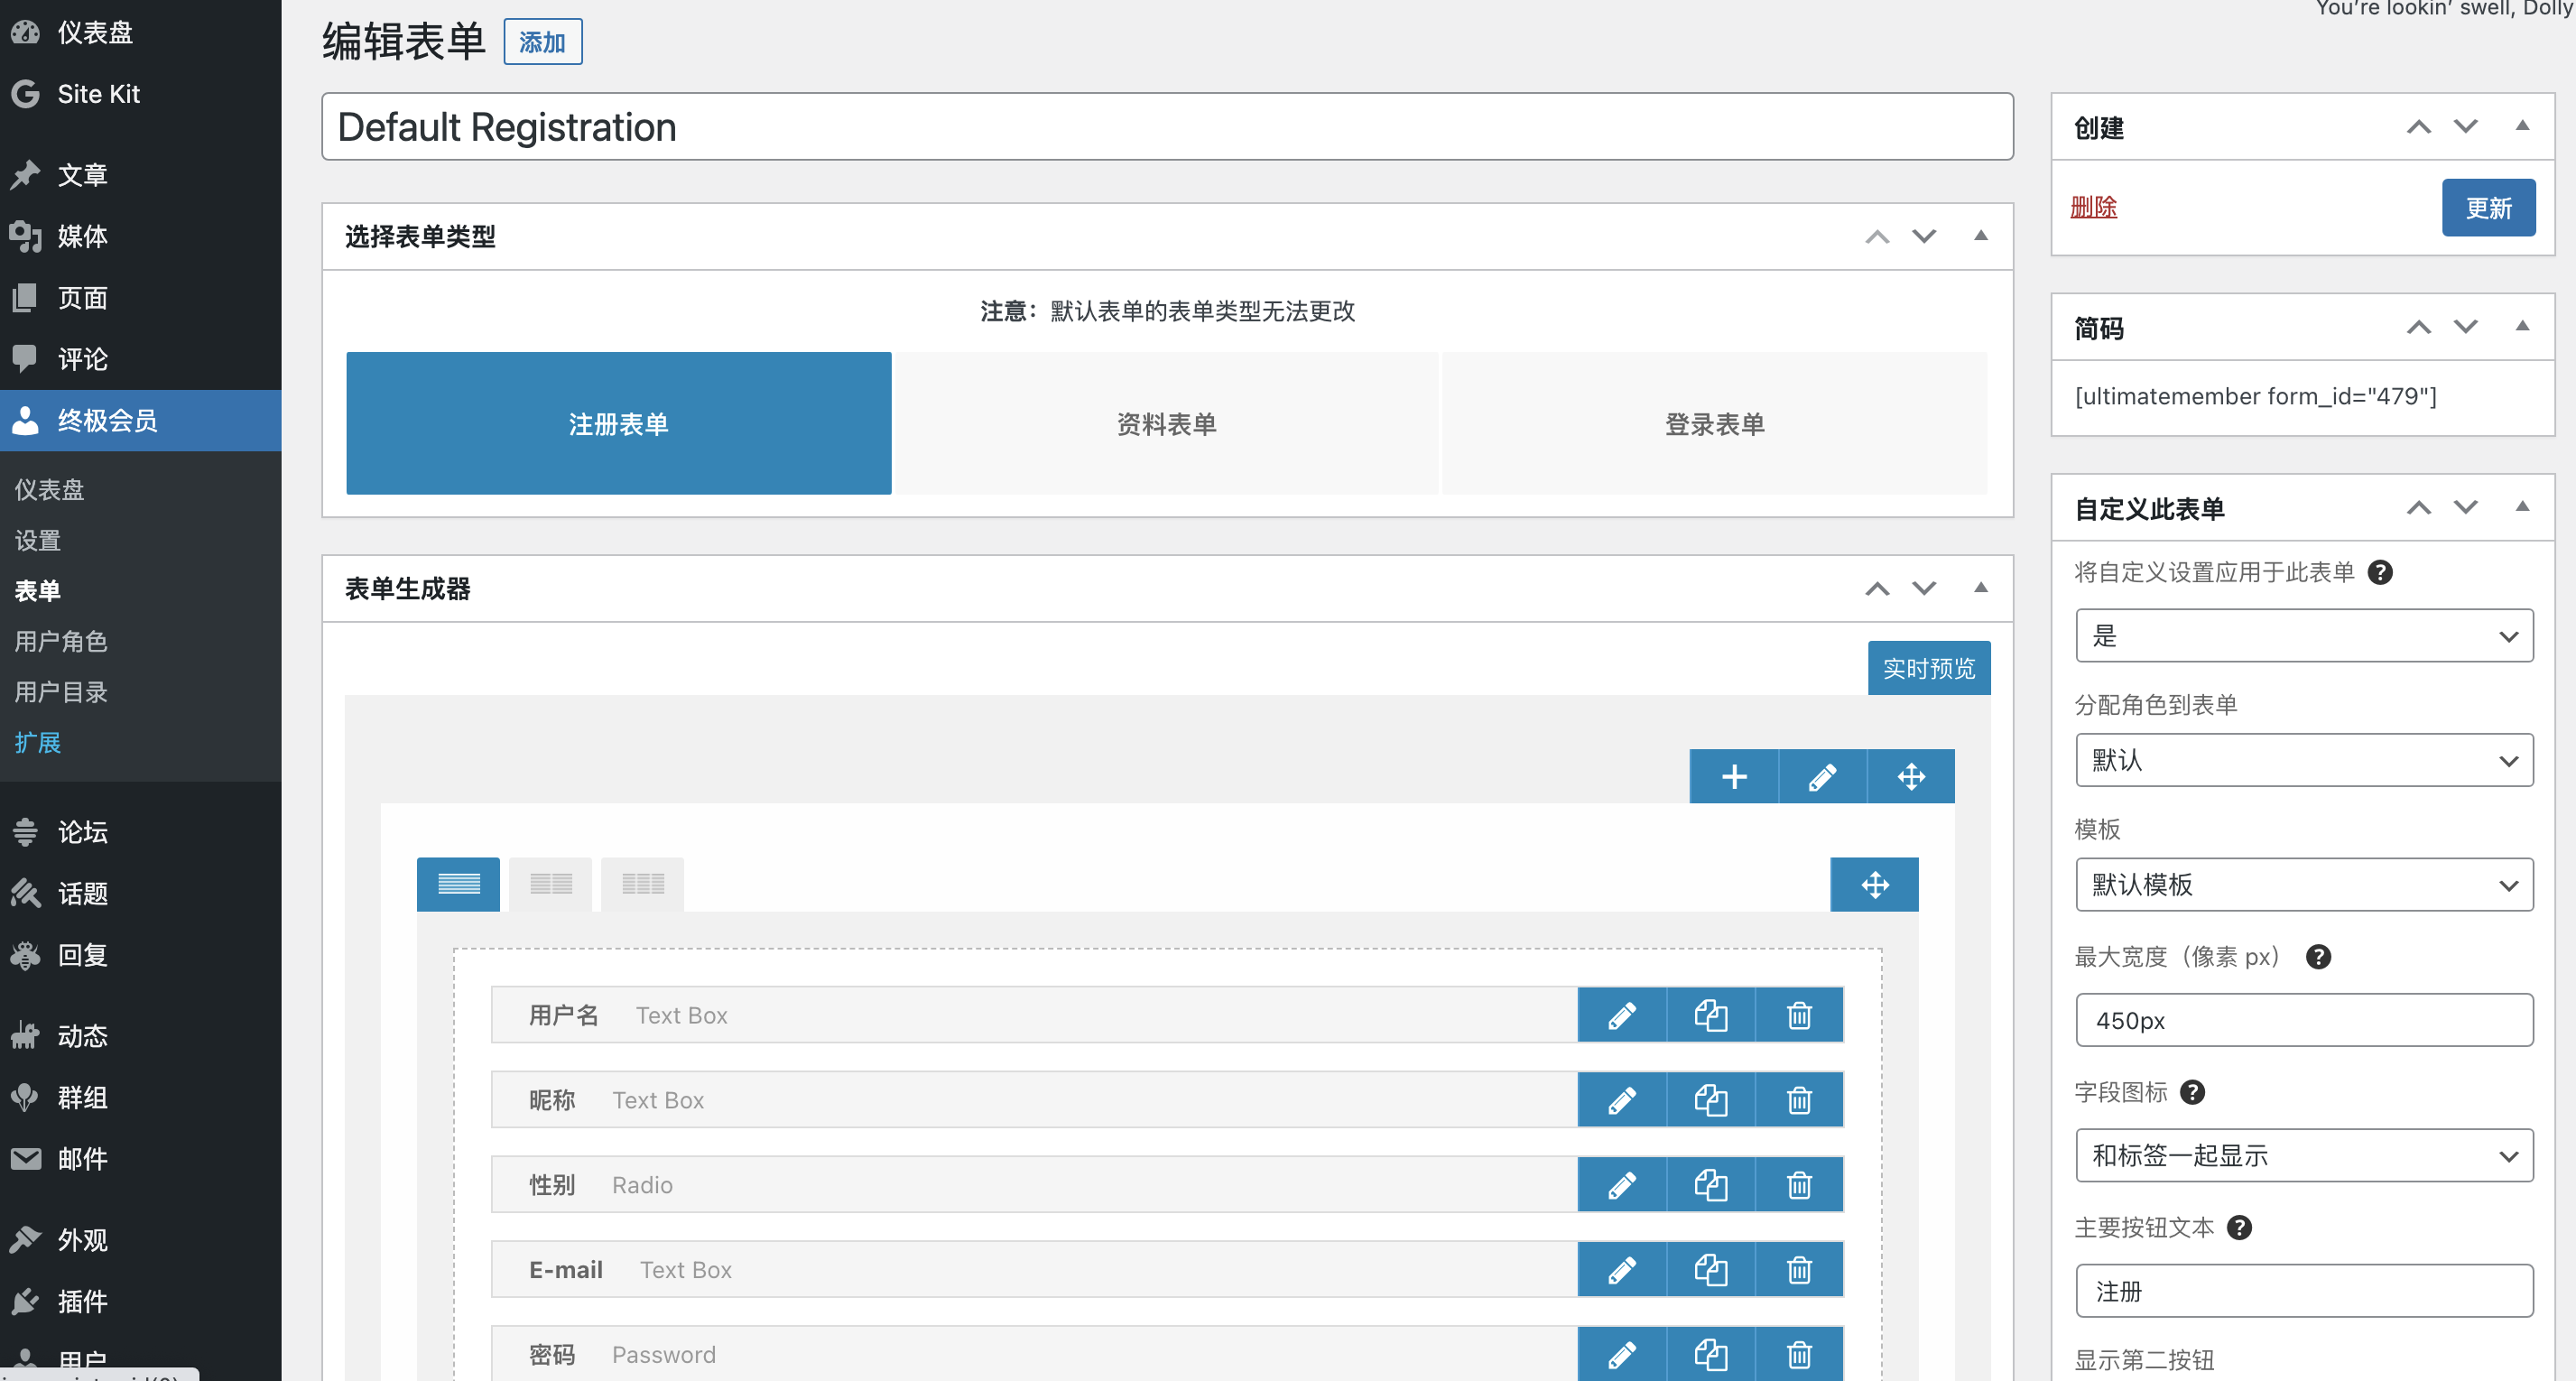Edit the 密码 Password field
The height and width of the screenshot is (1381, 2576).
[x=1621, y=1354]
